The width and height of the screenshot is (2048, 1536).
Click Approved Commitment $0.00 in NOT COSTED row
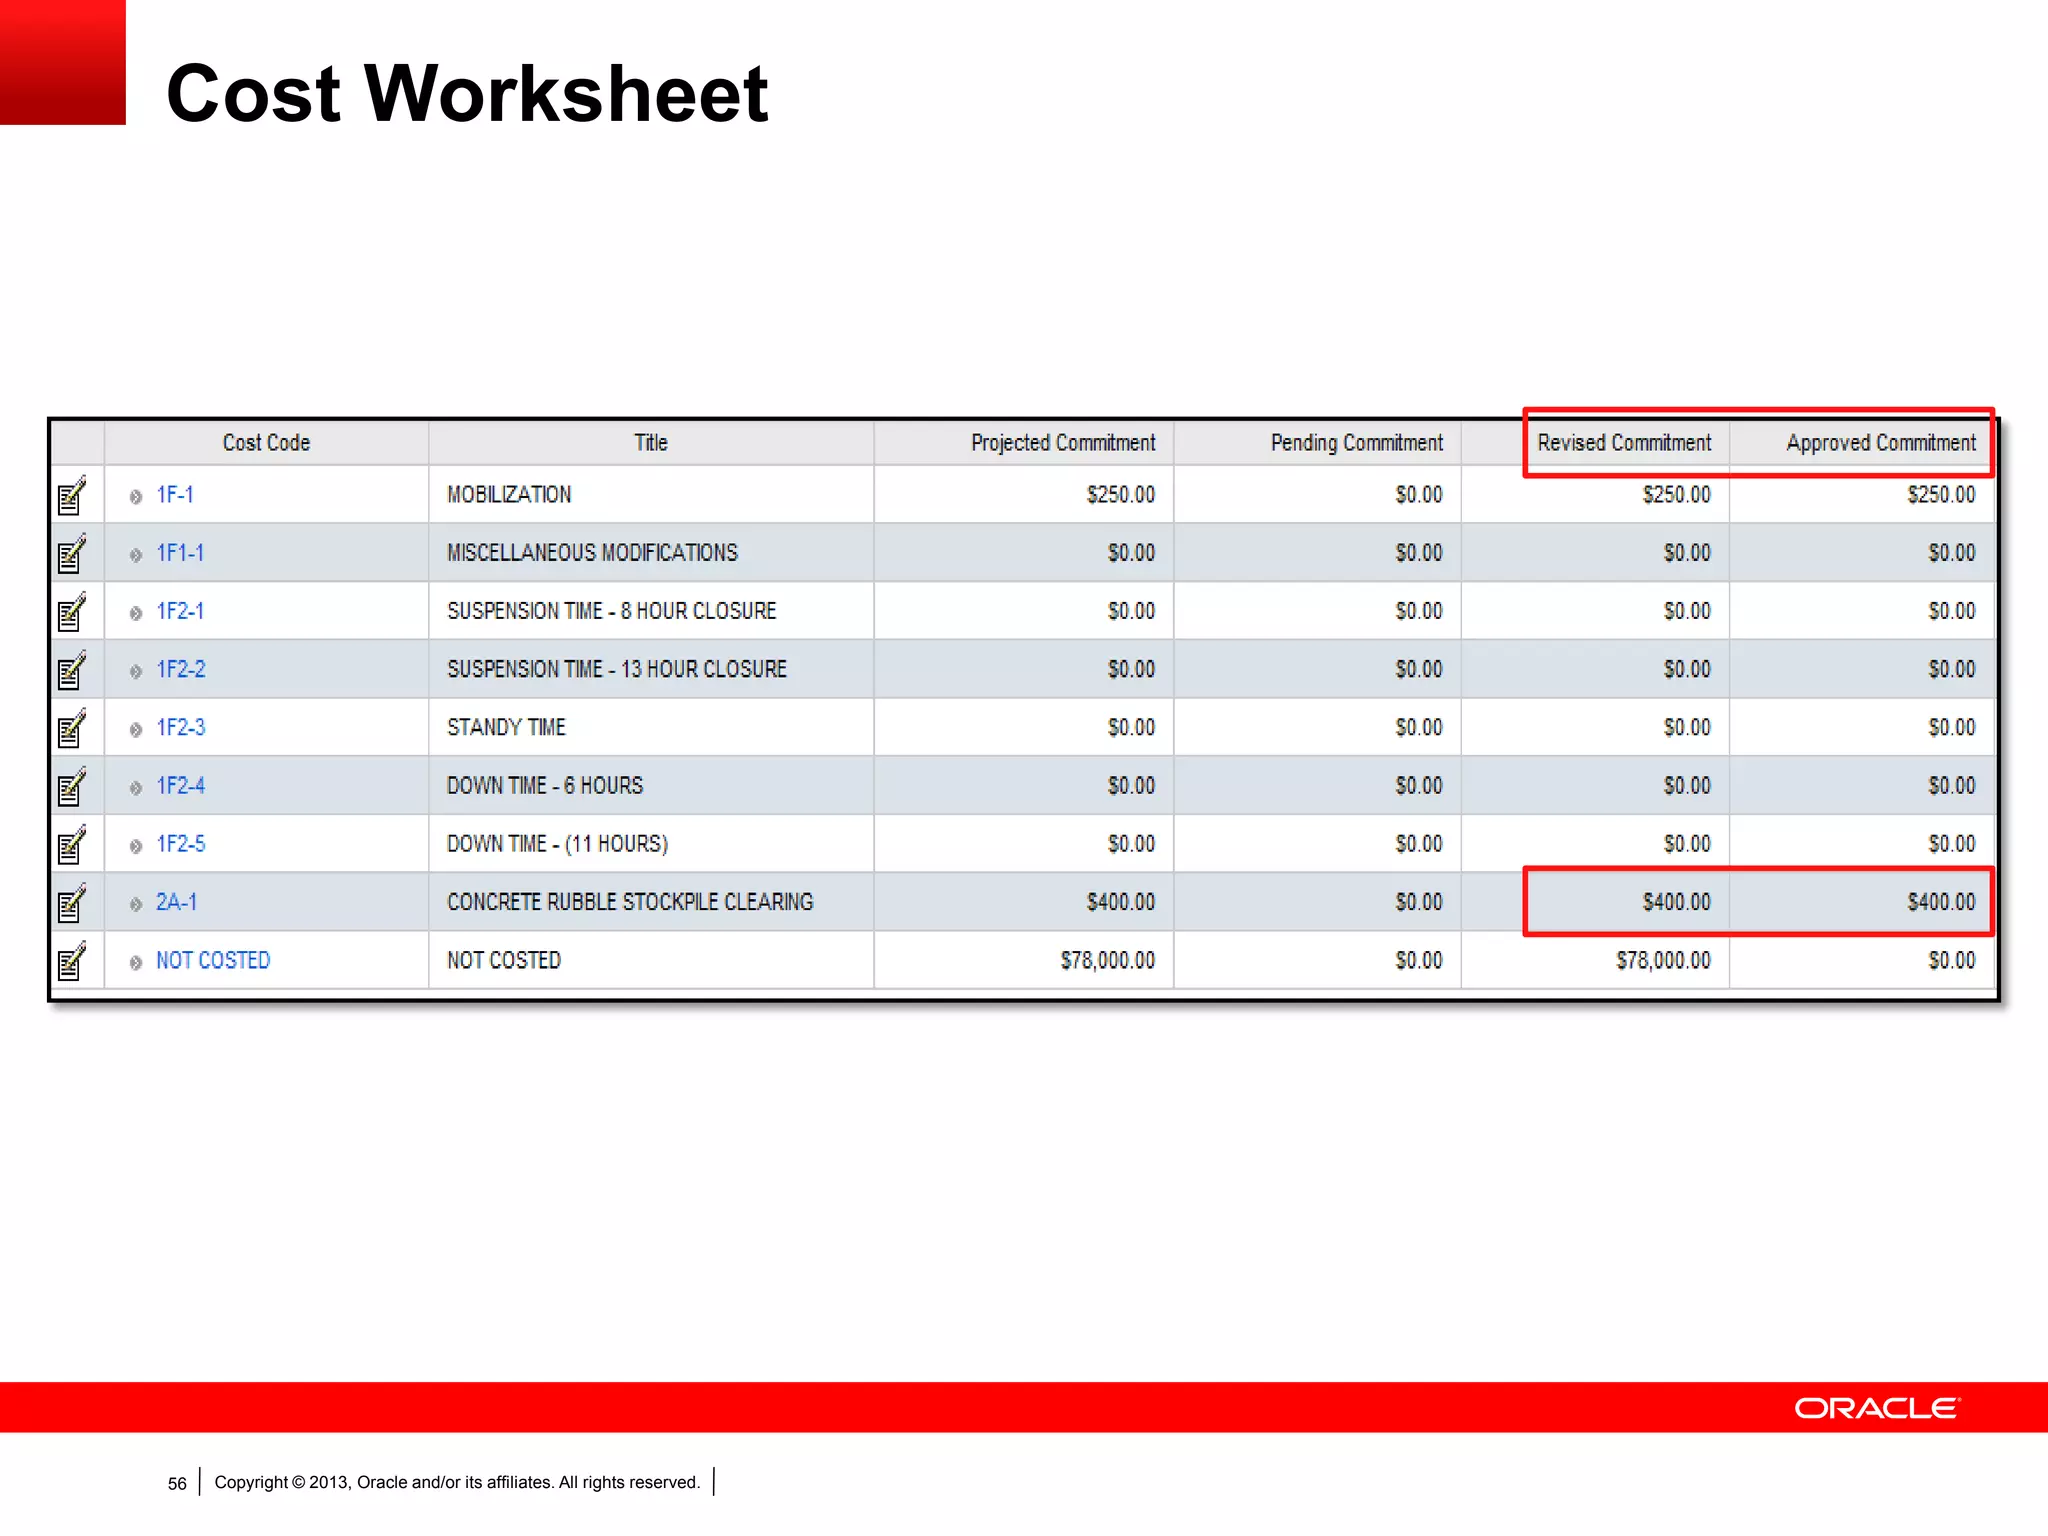(x=1952, y=960)
